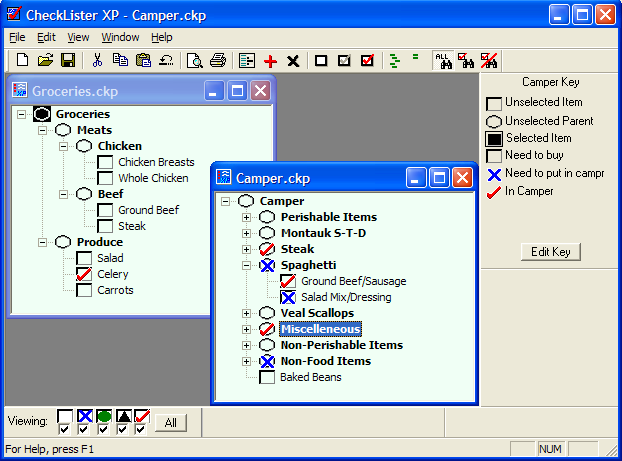The image size is (622, 461).
Task: Print using the printer icon
Action: coord(218,60)
